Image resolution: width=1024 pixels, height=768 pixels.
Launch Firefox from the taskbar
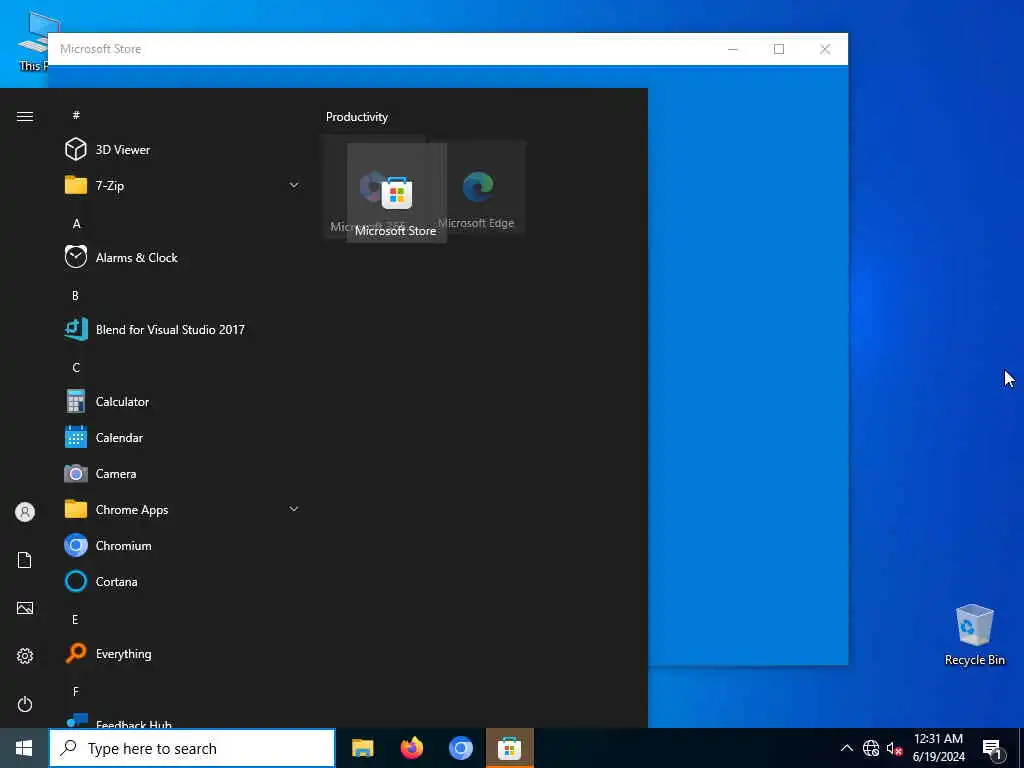point(411,748)
